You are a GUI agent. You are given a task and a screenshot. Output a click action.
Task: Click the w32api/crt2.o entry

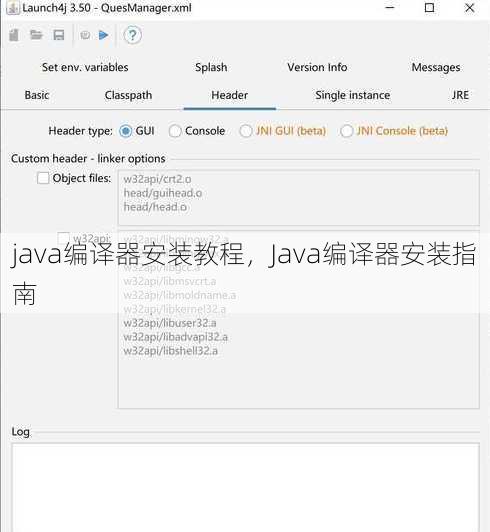pyautogui.click(x=157, y=179)
